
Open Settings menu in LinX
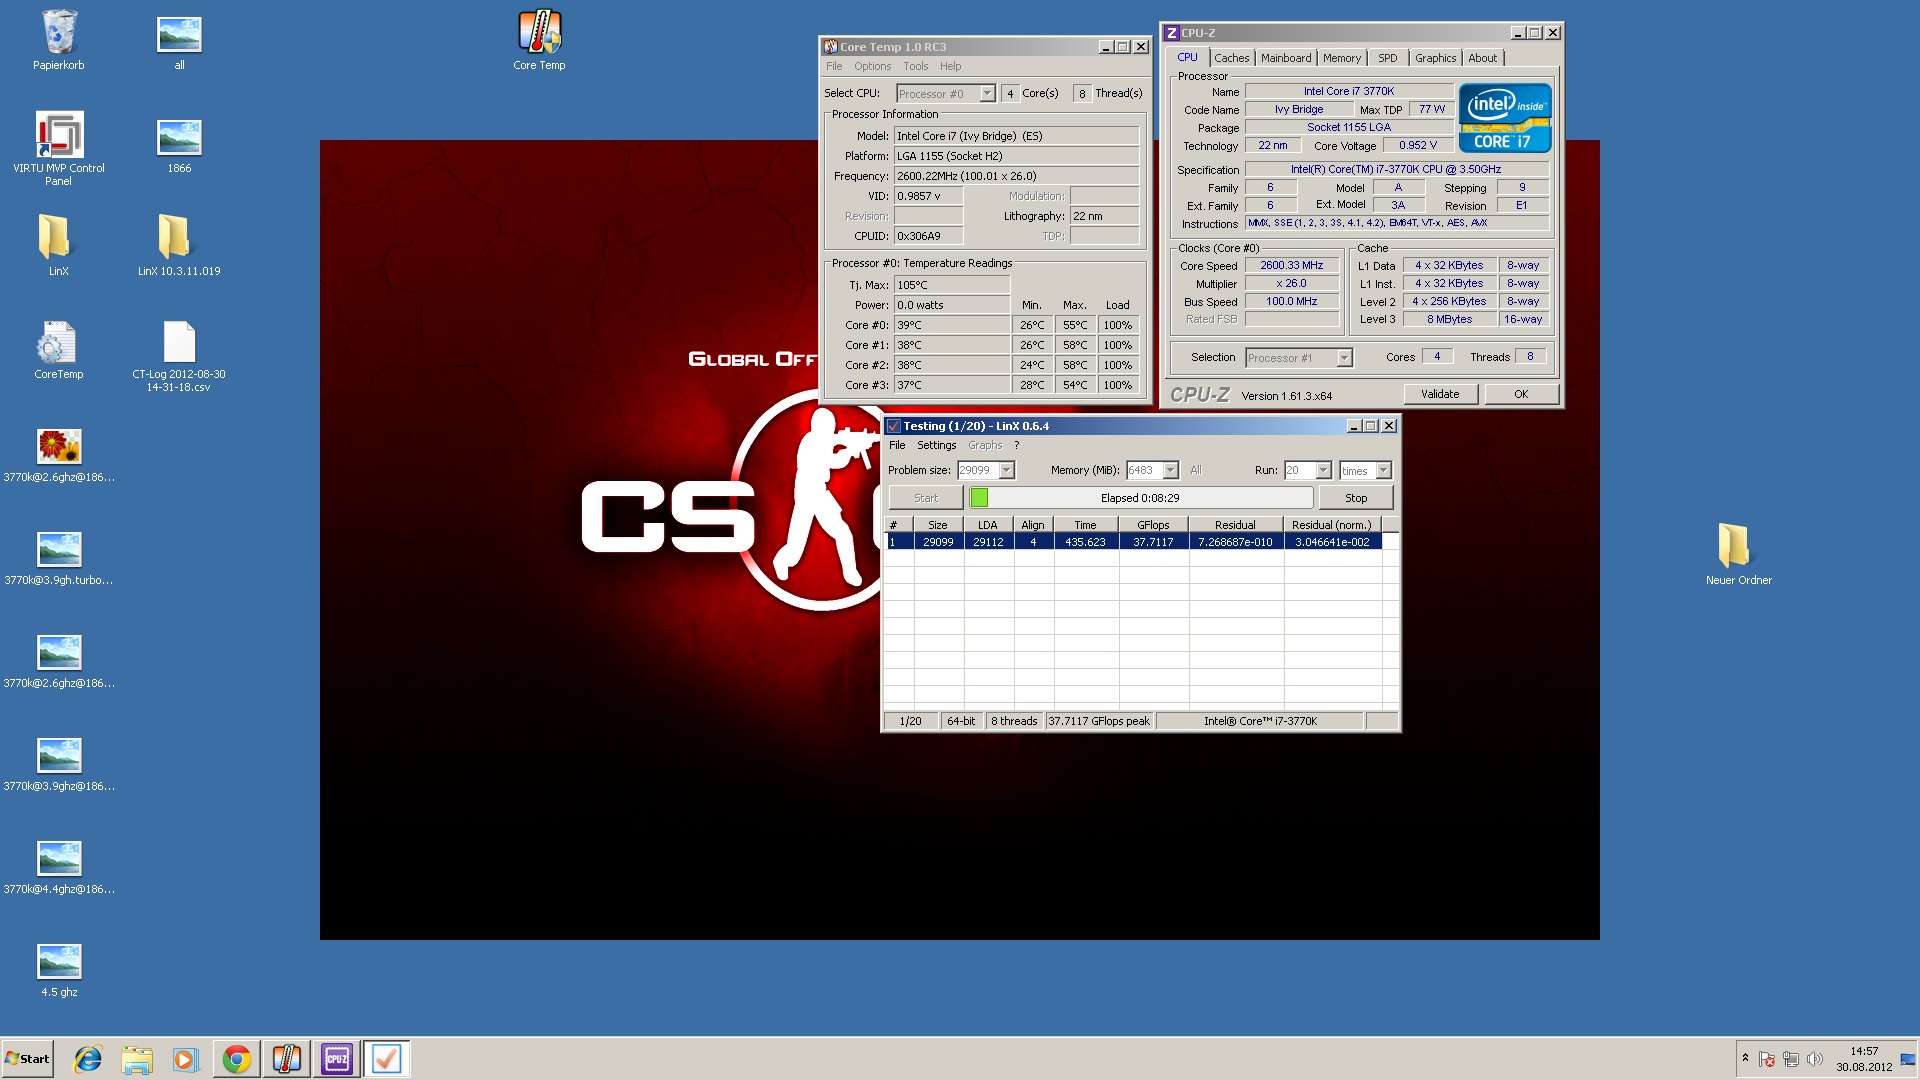(x=936, y=445)
